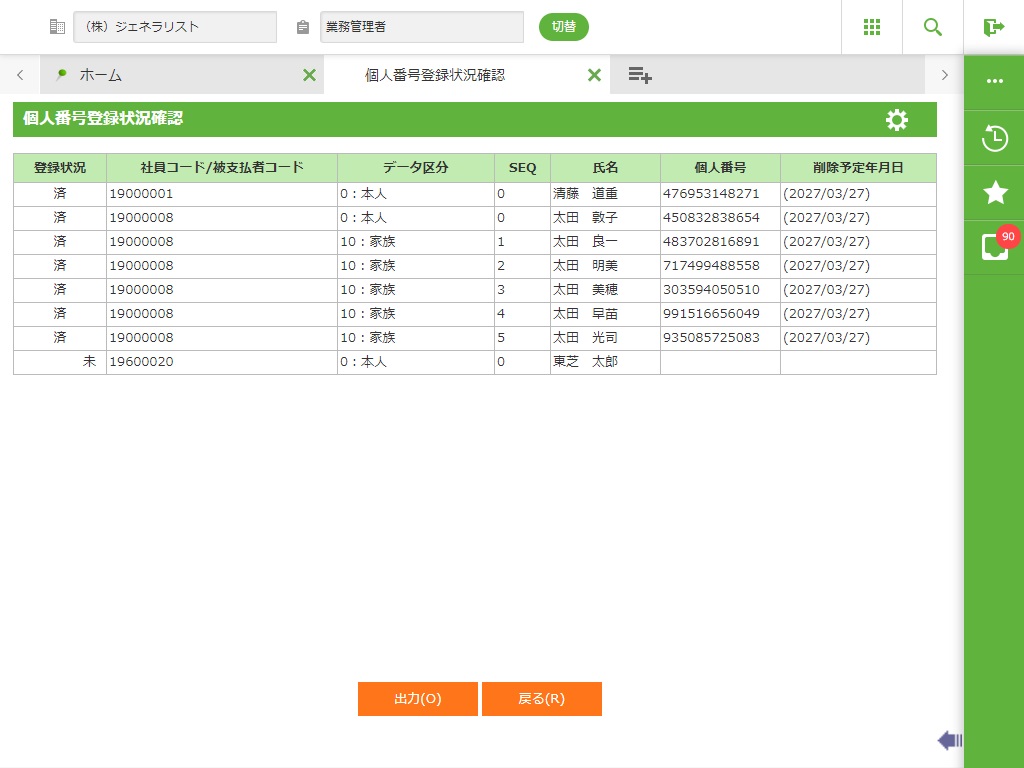Image resolution: width=1024 pixels, height=768 pixels.
Task: Click the company name field (株)ジェネラリスト
Action: [x=175, y=27]
